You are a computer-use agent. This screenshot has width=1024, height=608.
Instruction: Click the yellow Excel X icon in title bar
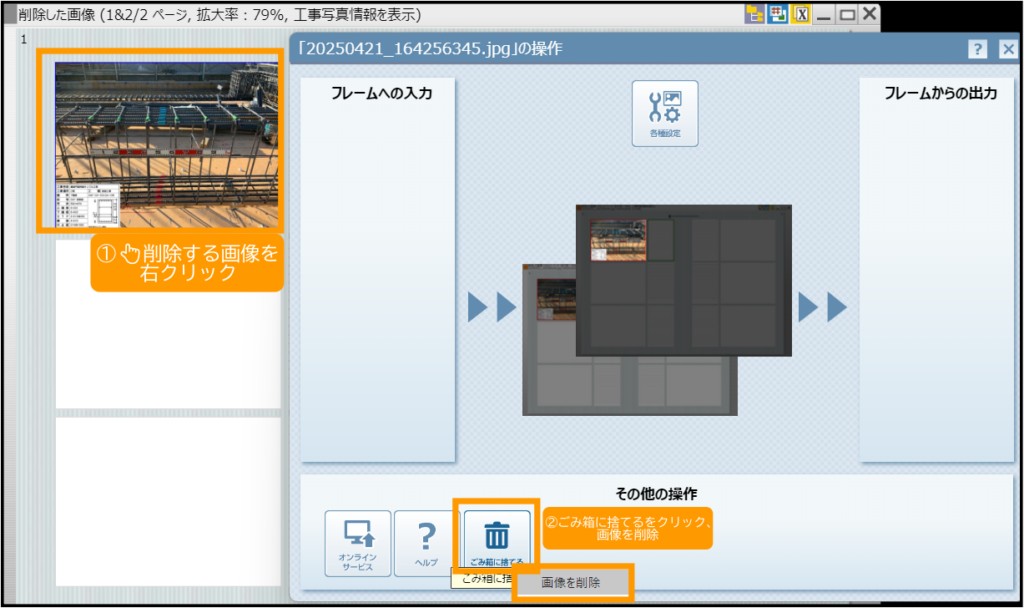[x=801, y=14]
